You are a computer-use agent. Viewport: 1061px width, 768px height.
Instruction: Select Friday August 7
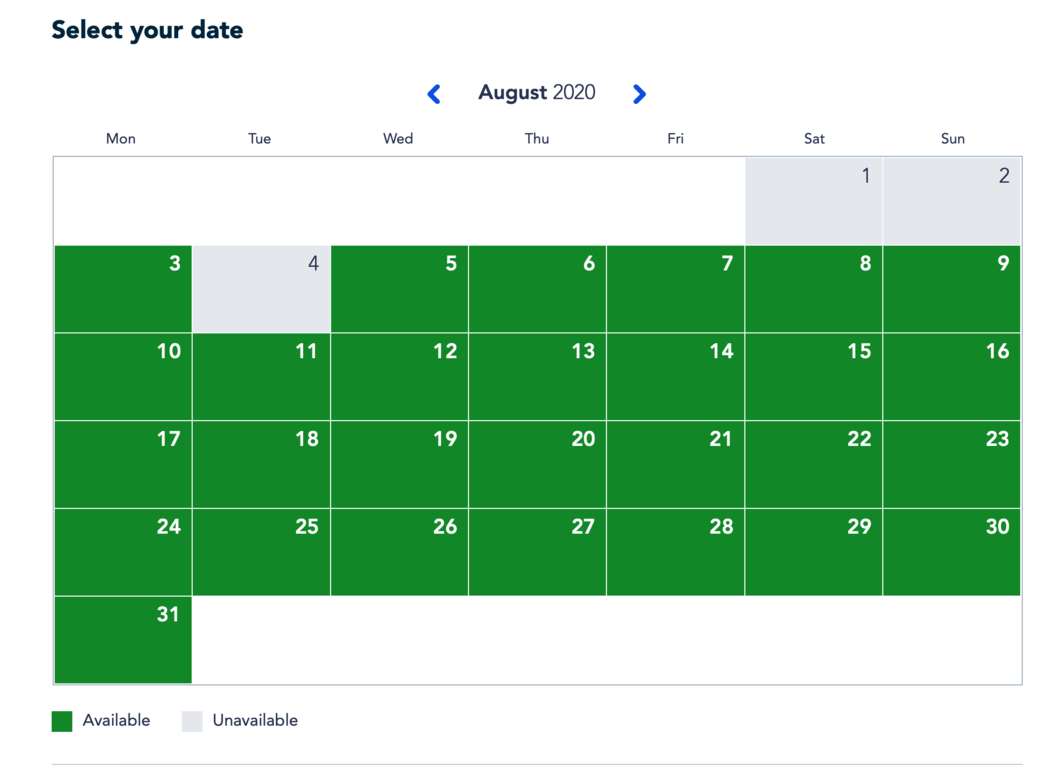[675, 289]
